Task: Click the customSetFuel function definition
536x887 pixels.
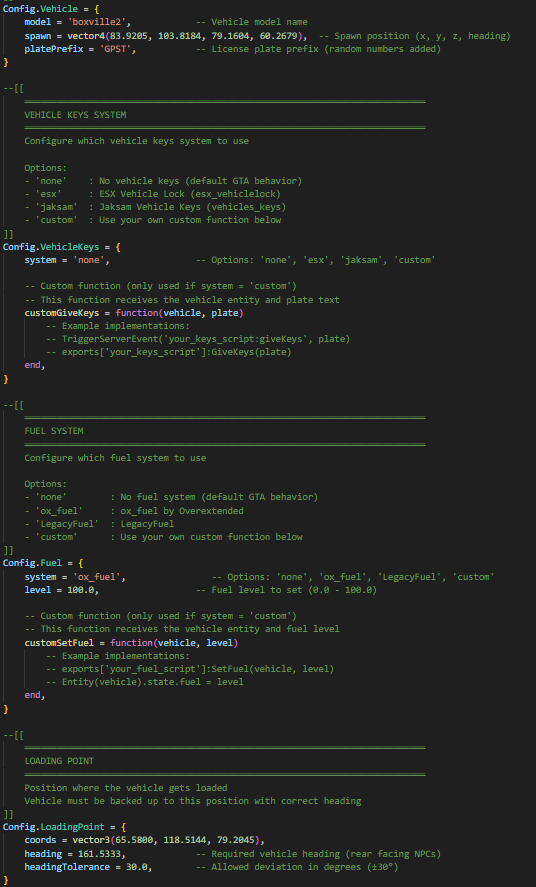Action: (x=131, y=643)
